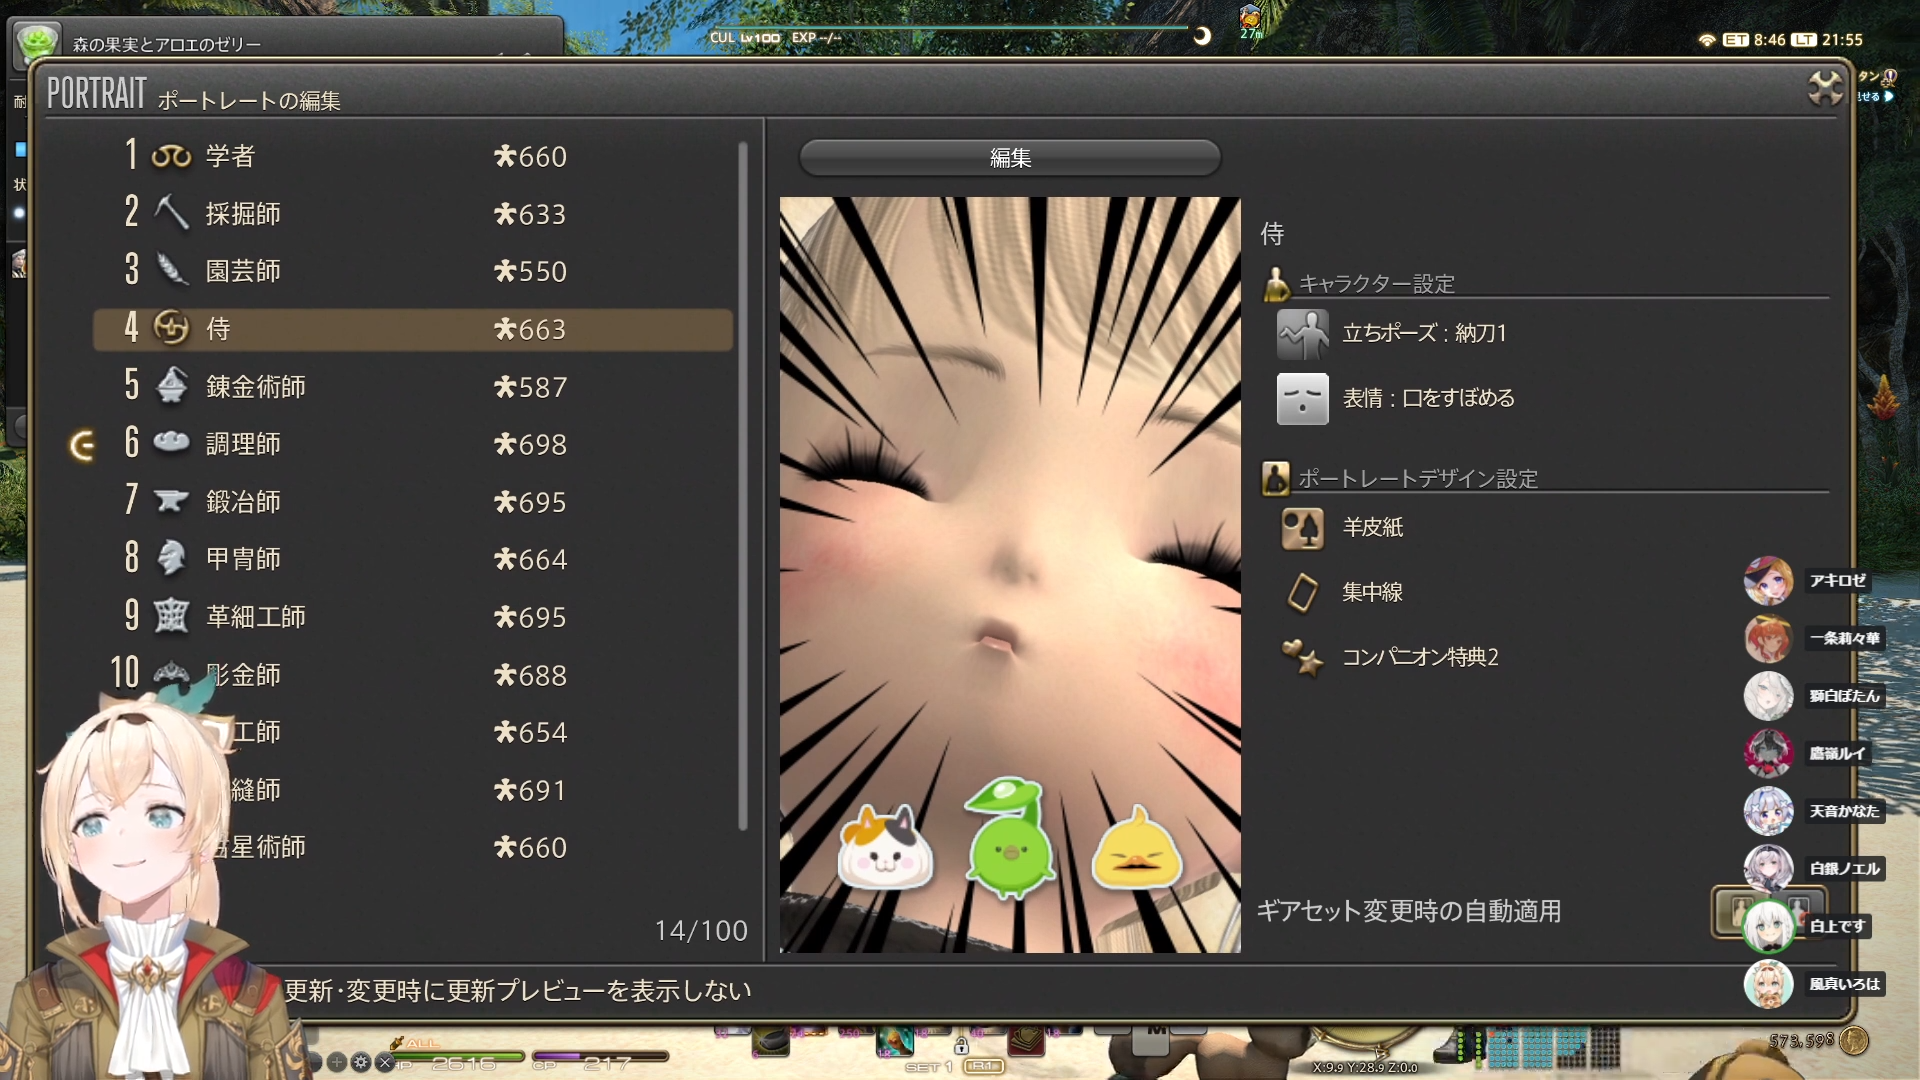Click the gear set list scrollbar

point(743,485)
